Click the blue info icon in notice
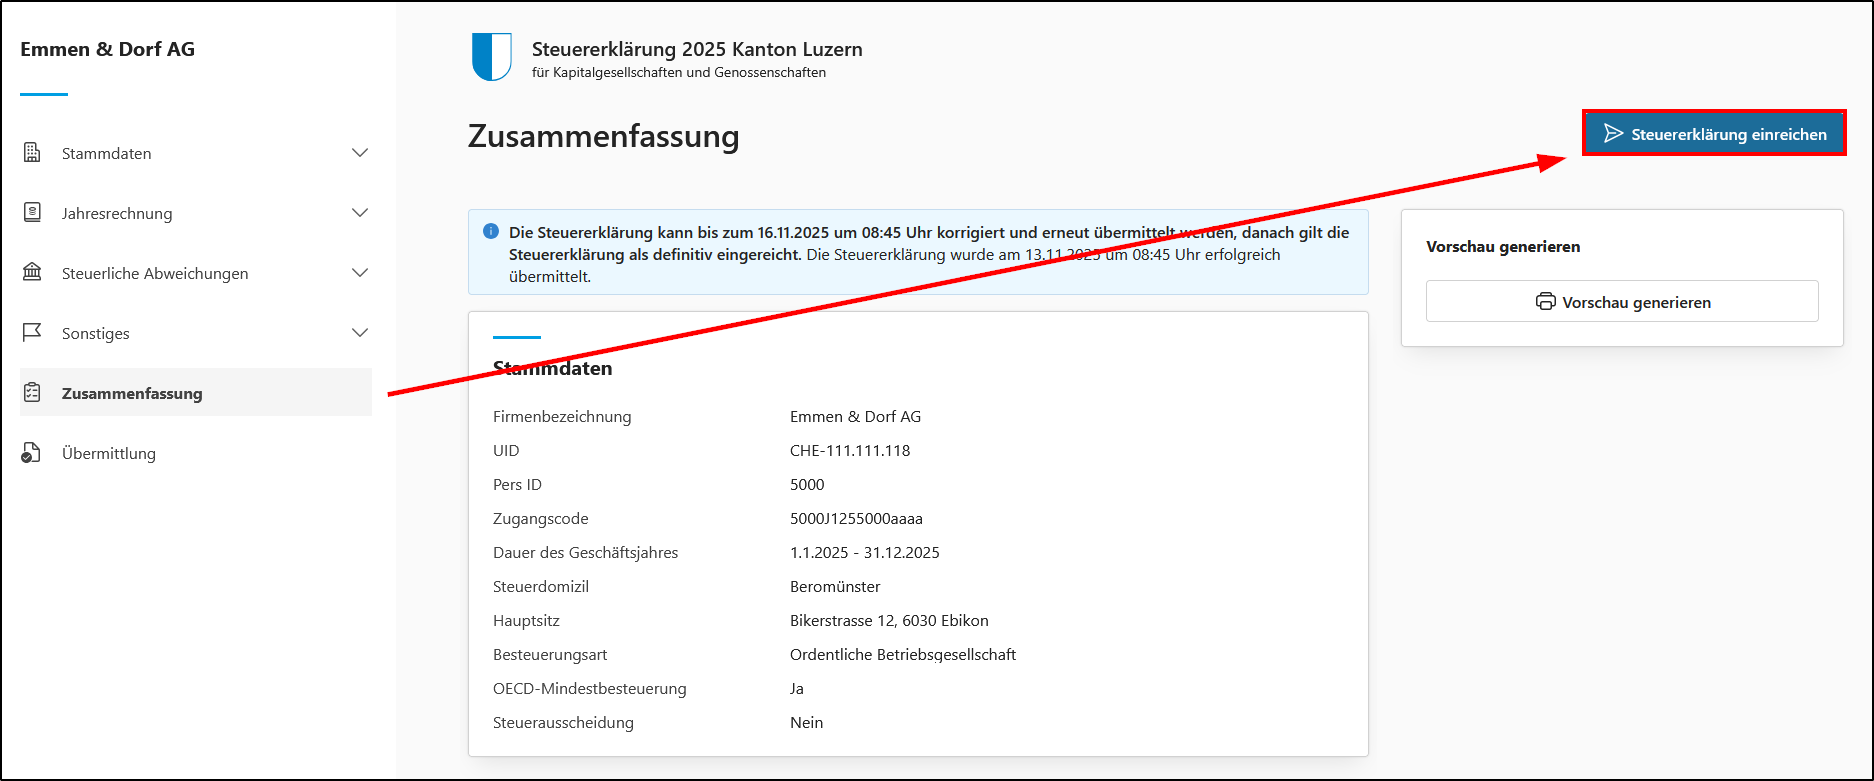The image size is (1874, 781). 491,232
